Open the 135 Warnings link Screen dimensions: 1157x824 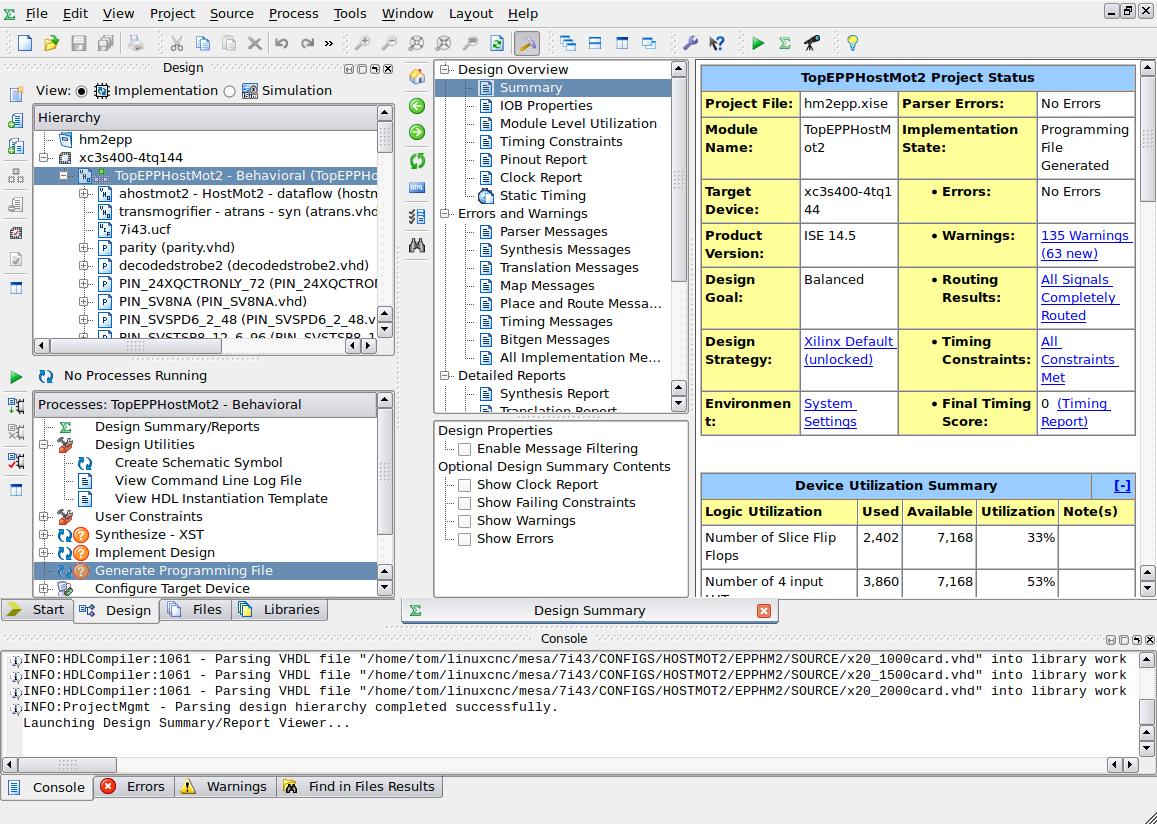click(1085, 244)
